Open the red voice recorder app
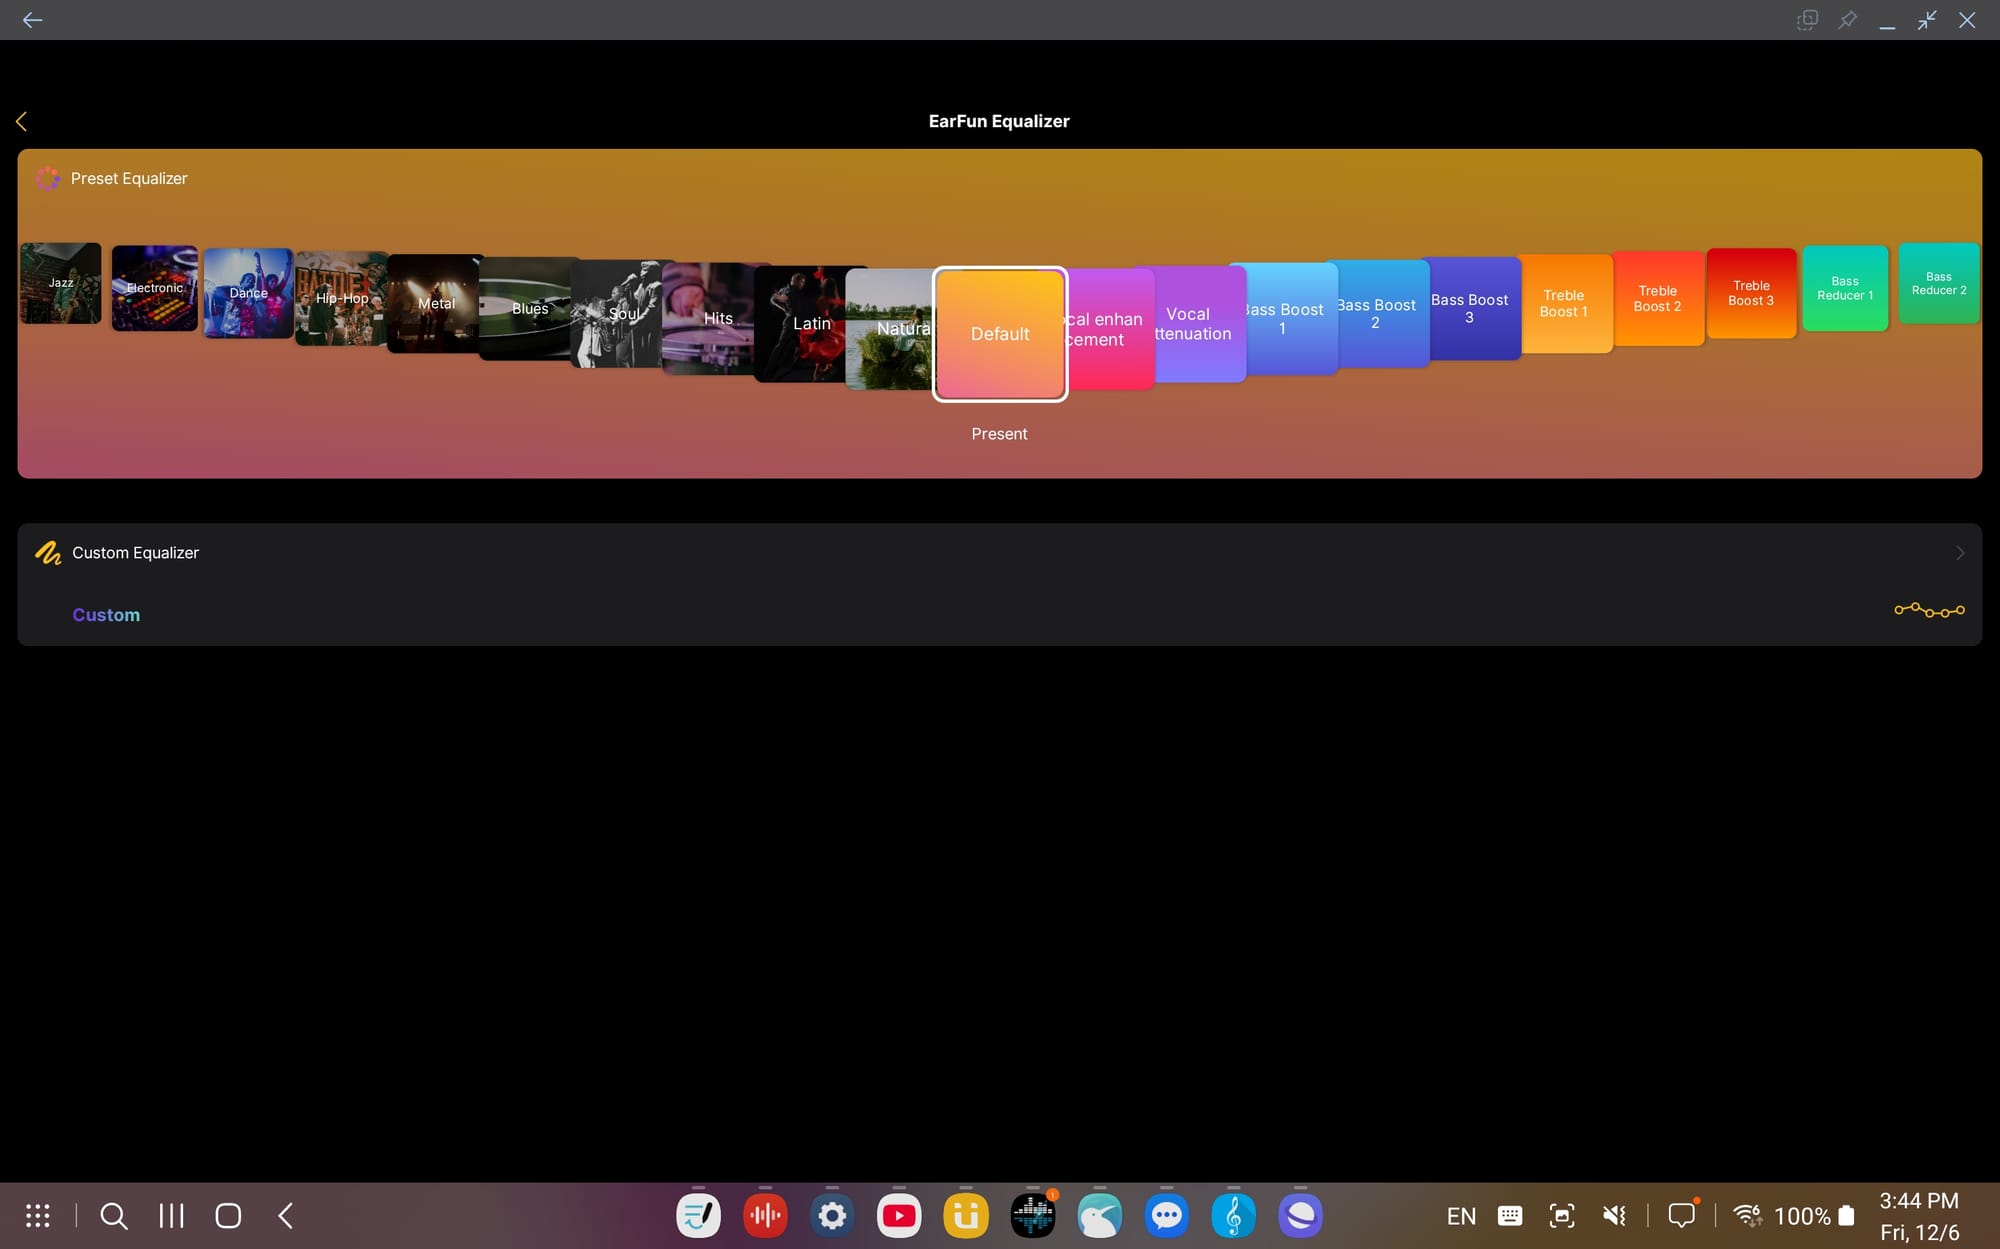 pos(765,1216)
